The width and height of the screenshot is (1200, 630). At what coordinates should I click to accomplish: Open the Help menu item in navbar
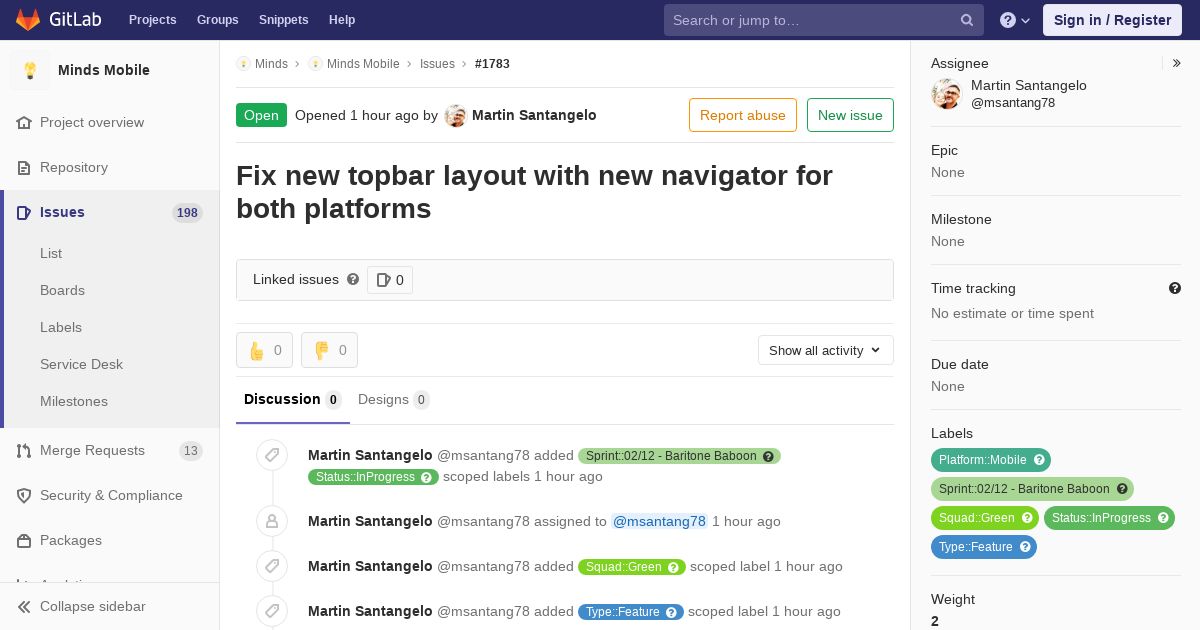click(342, 20)
